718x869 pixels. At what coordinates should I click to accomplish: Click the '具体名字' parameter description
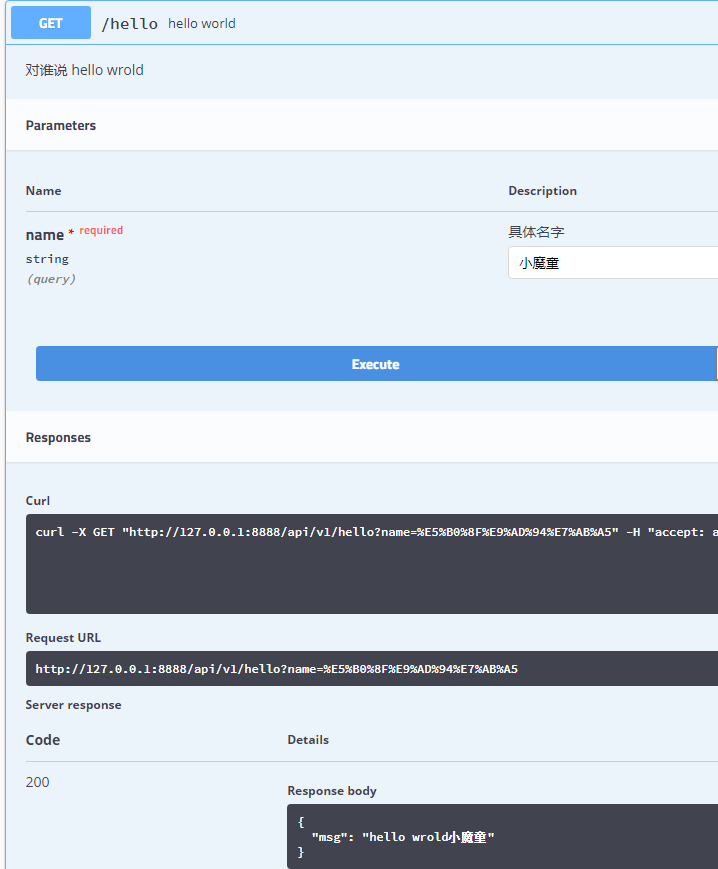tap(536, 232)
